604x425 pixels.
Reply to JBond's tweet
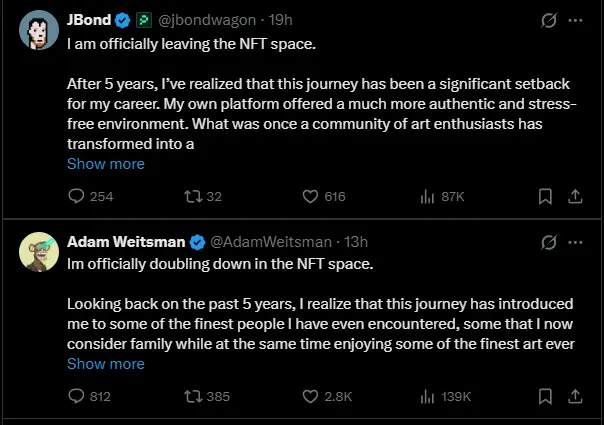tap(77, 197)
